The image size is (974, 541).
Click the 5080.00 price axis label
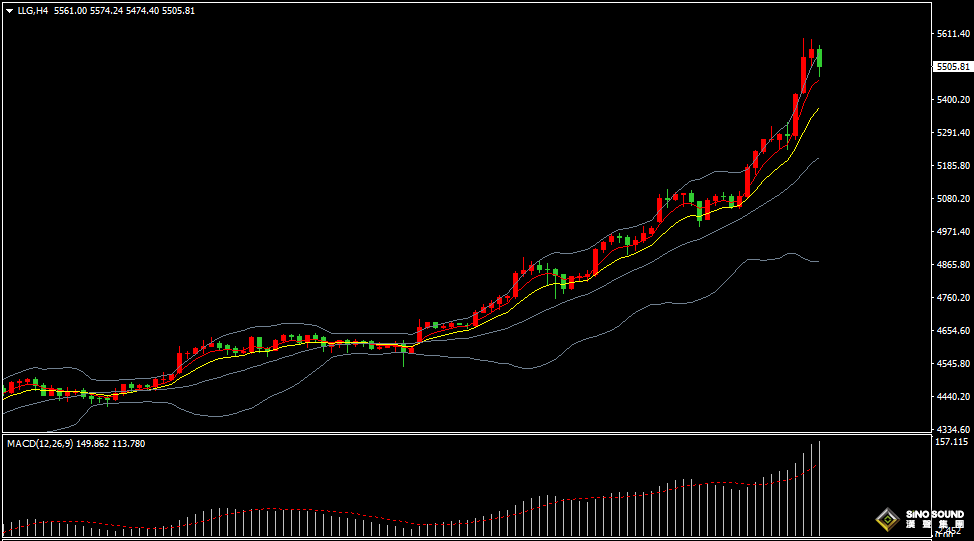[952, 199]
